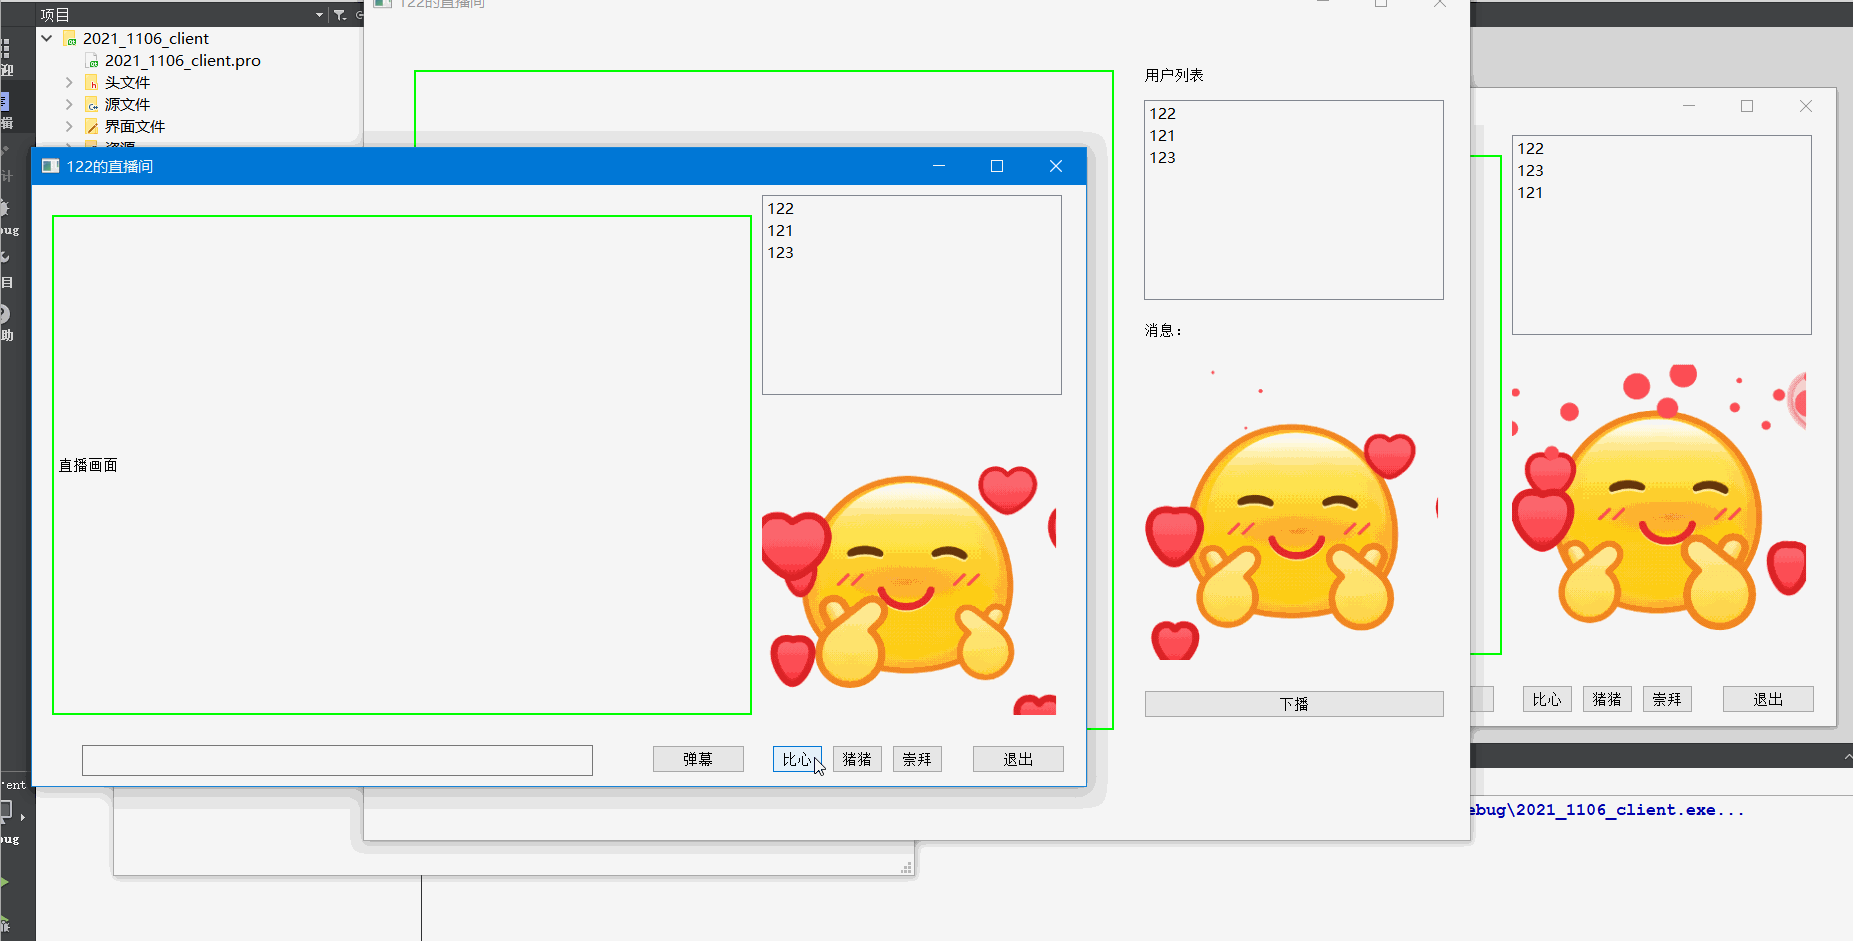
Task: Select 123 in front window's user list
Action: (781, 252)
